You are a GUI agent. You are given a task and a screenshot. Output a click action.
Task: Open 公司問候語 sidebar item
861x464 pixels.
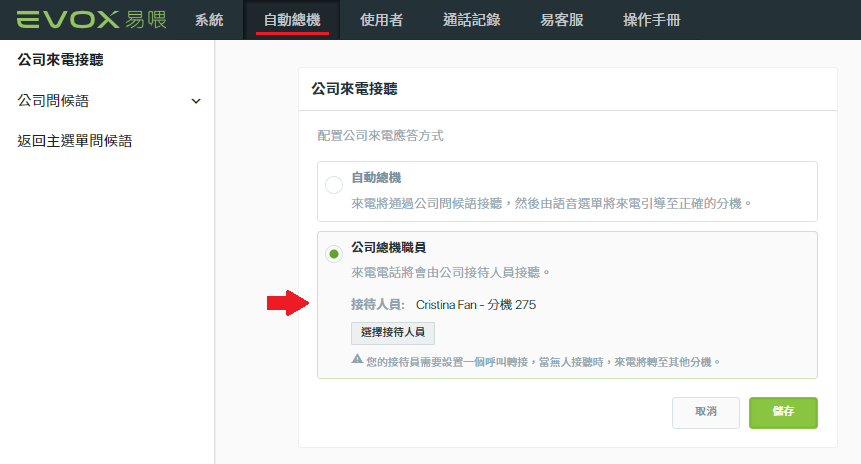point(53,101)
